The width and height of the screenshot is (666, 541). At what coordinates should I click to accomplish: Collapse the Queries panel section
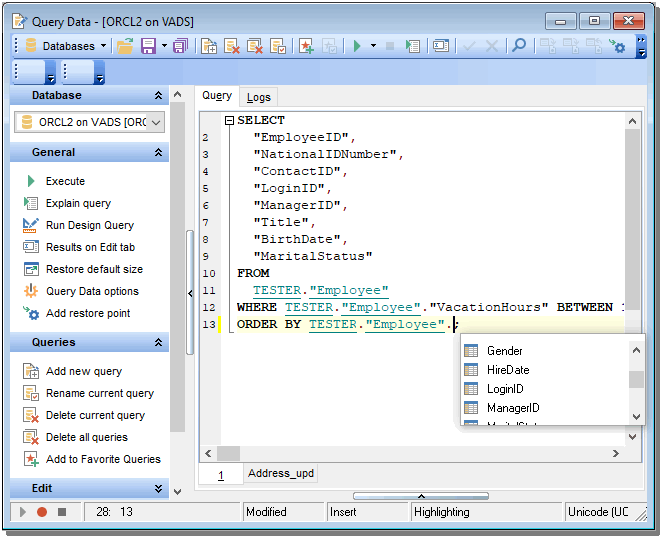pyautogui.click(x=158, y=343)
